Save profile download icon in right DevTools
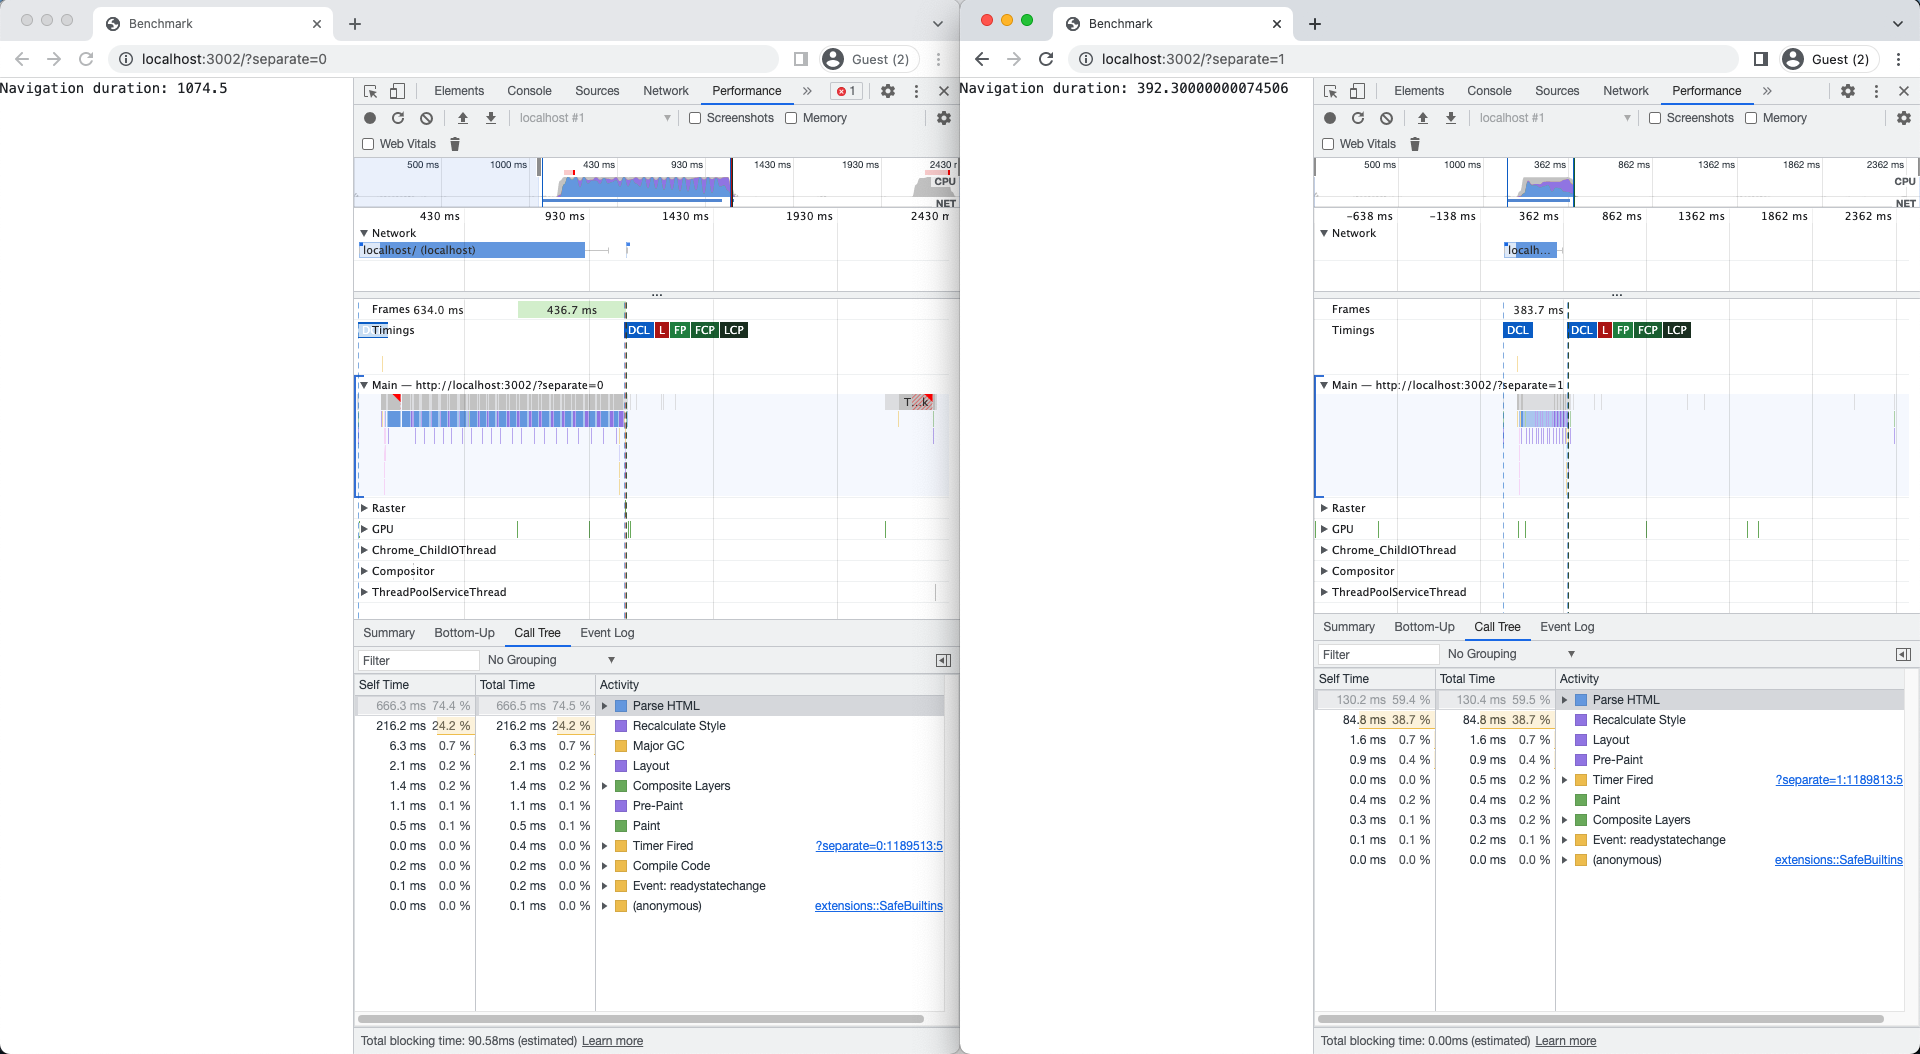 point(1451,118)
